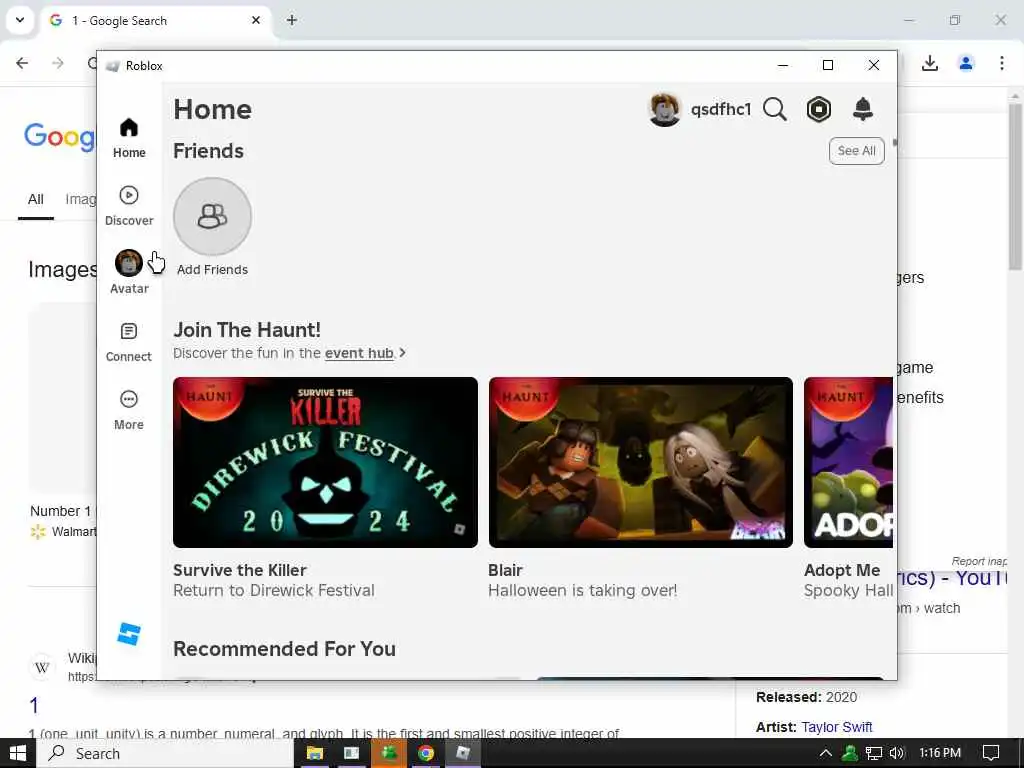Screen dimensions: 1024x768
Task: Click the Add Friends circle icon
Action: click(x=212, y=216)
